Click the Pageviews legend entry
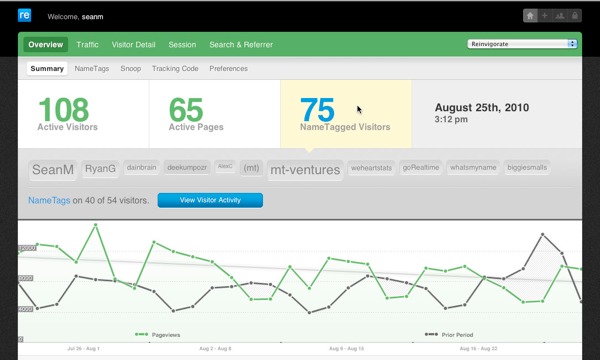 pos(157,335)
